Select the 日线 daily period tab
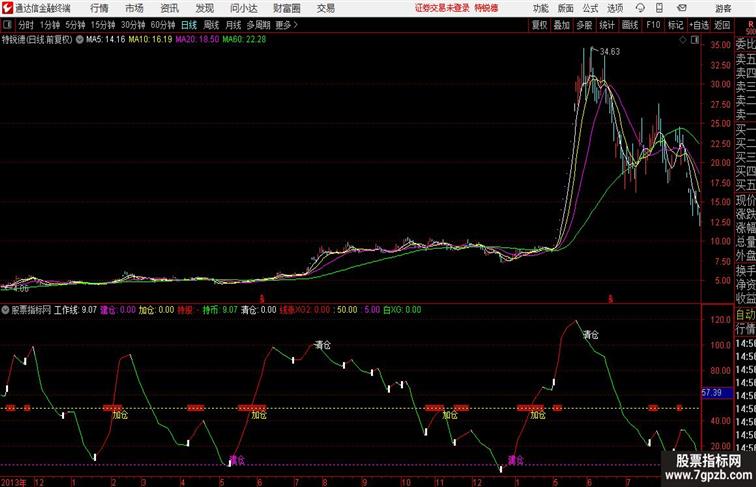The height and width of the screenshot is (487, 756). point(189,25)
